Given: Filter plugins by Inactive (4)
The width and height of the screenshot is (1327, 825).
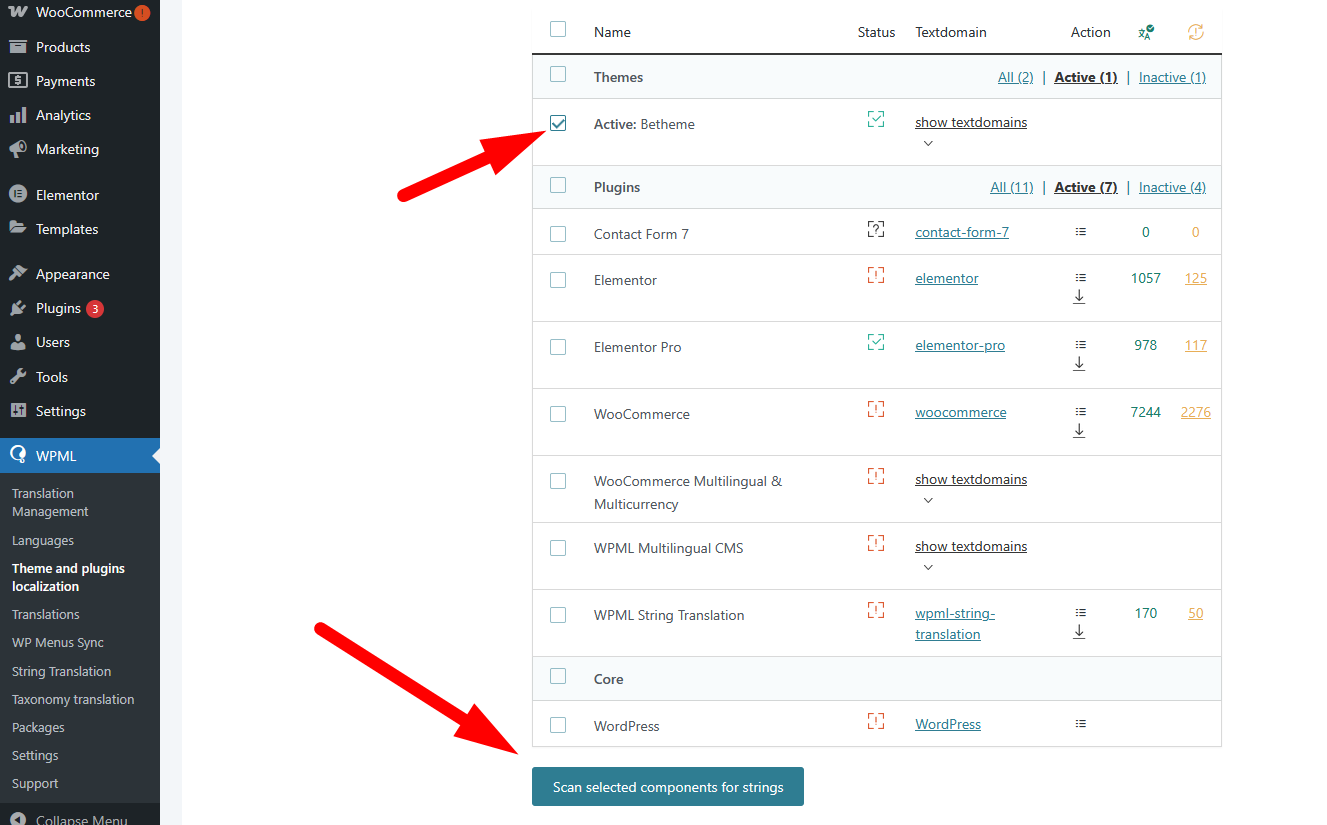Looking at the screenshot, I should (x=1172, y=187).
